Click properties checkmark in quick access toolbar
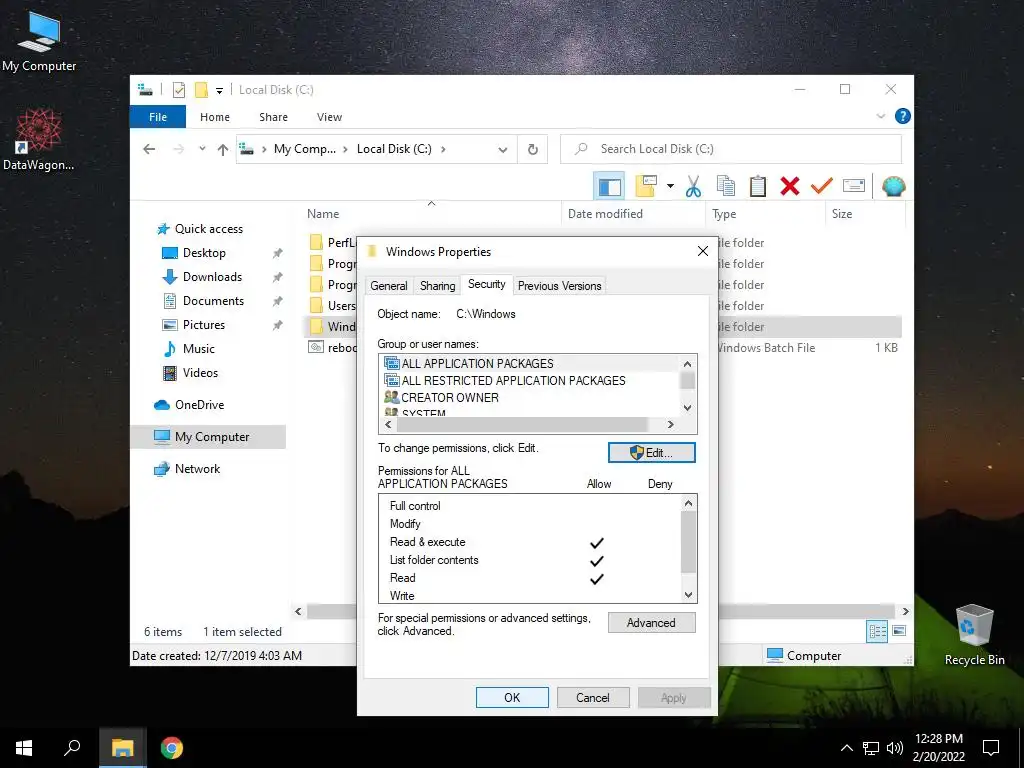1024x768 pixels. click(178, 89)
